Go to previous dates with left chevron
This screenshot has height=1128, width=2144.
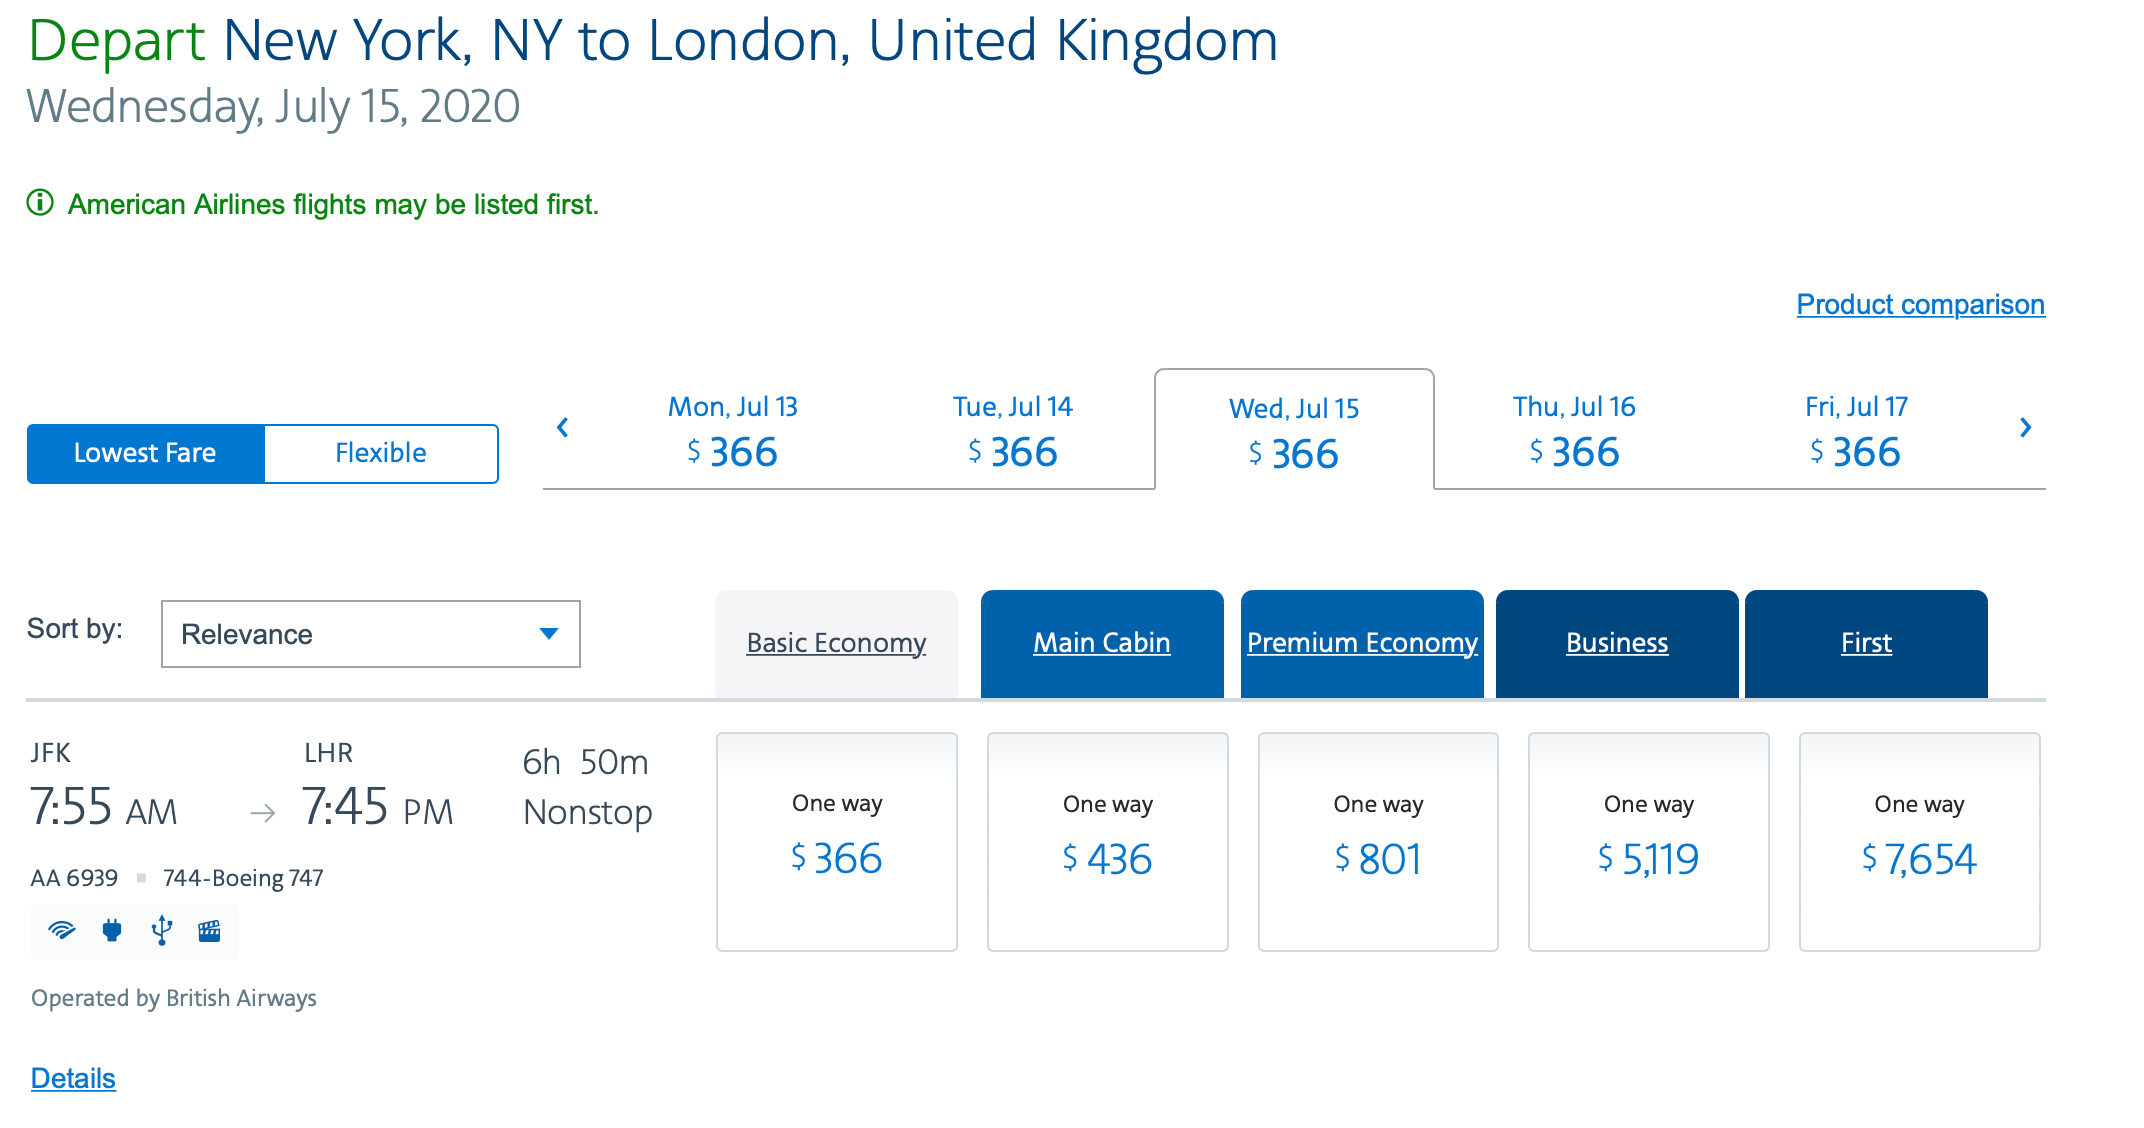coord(563,428)
